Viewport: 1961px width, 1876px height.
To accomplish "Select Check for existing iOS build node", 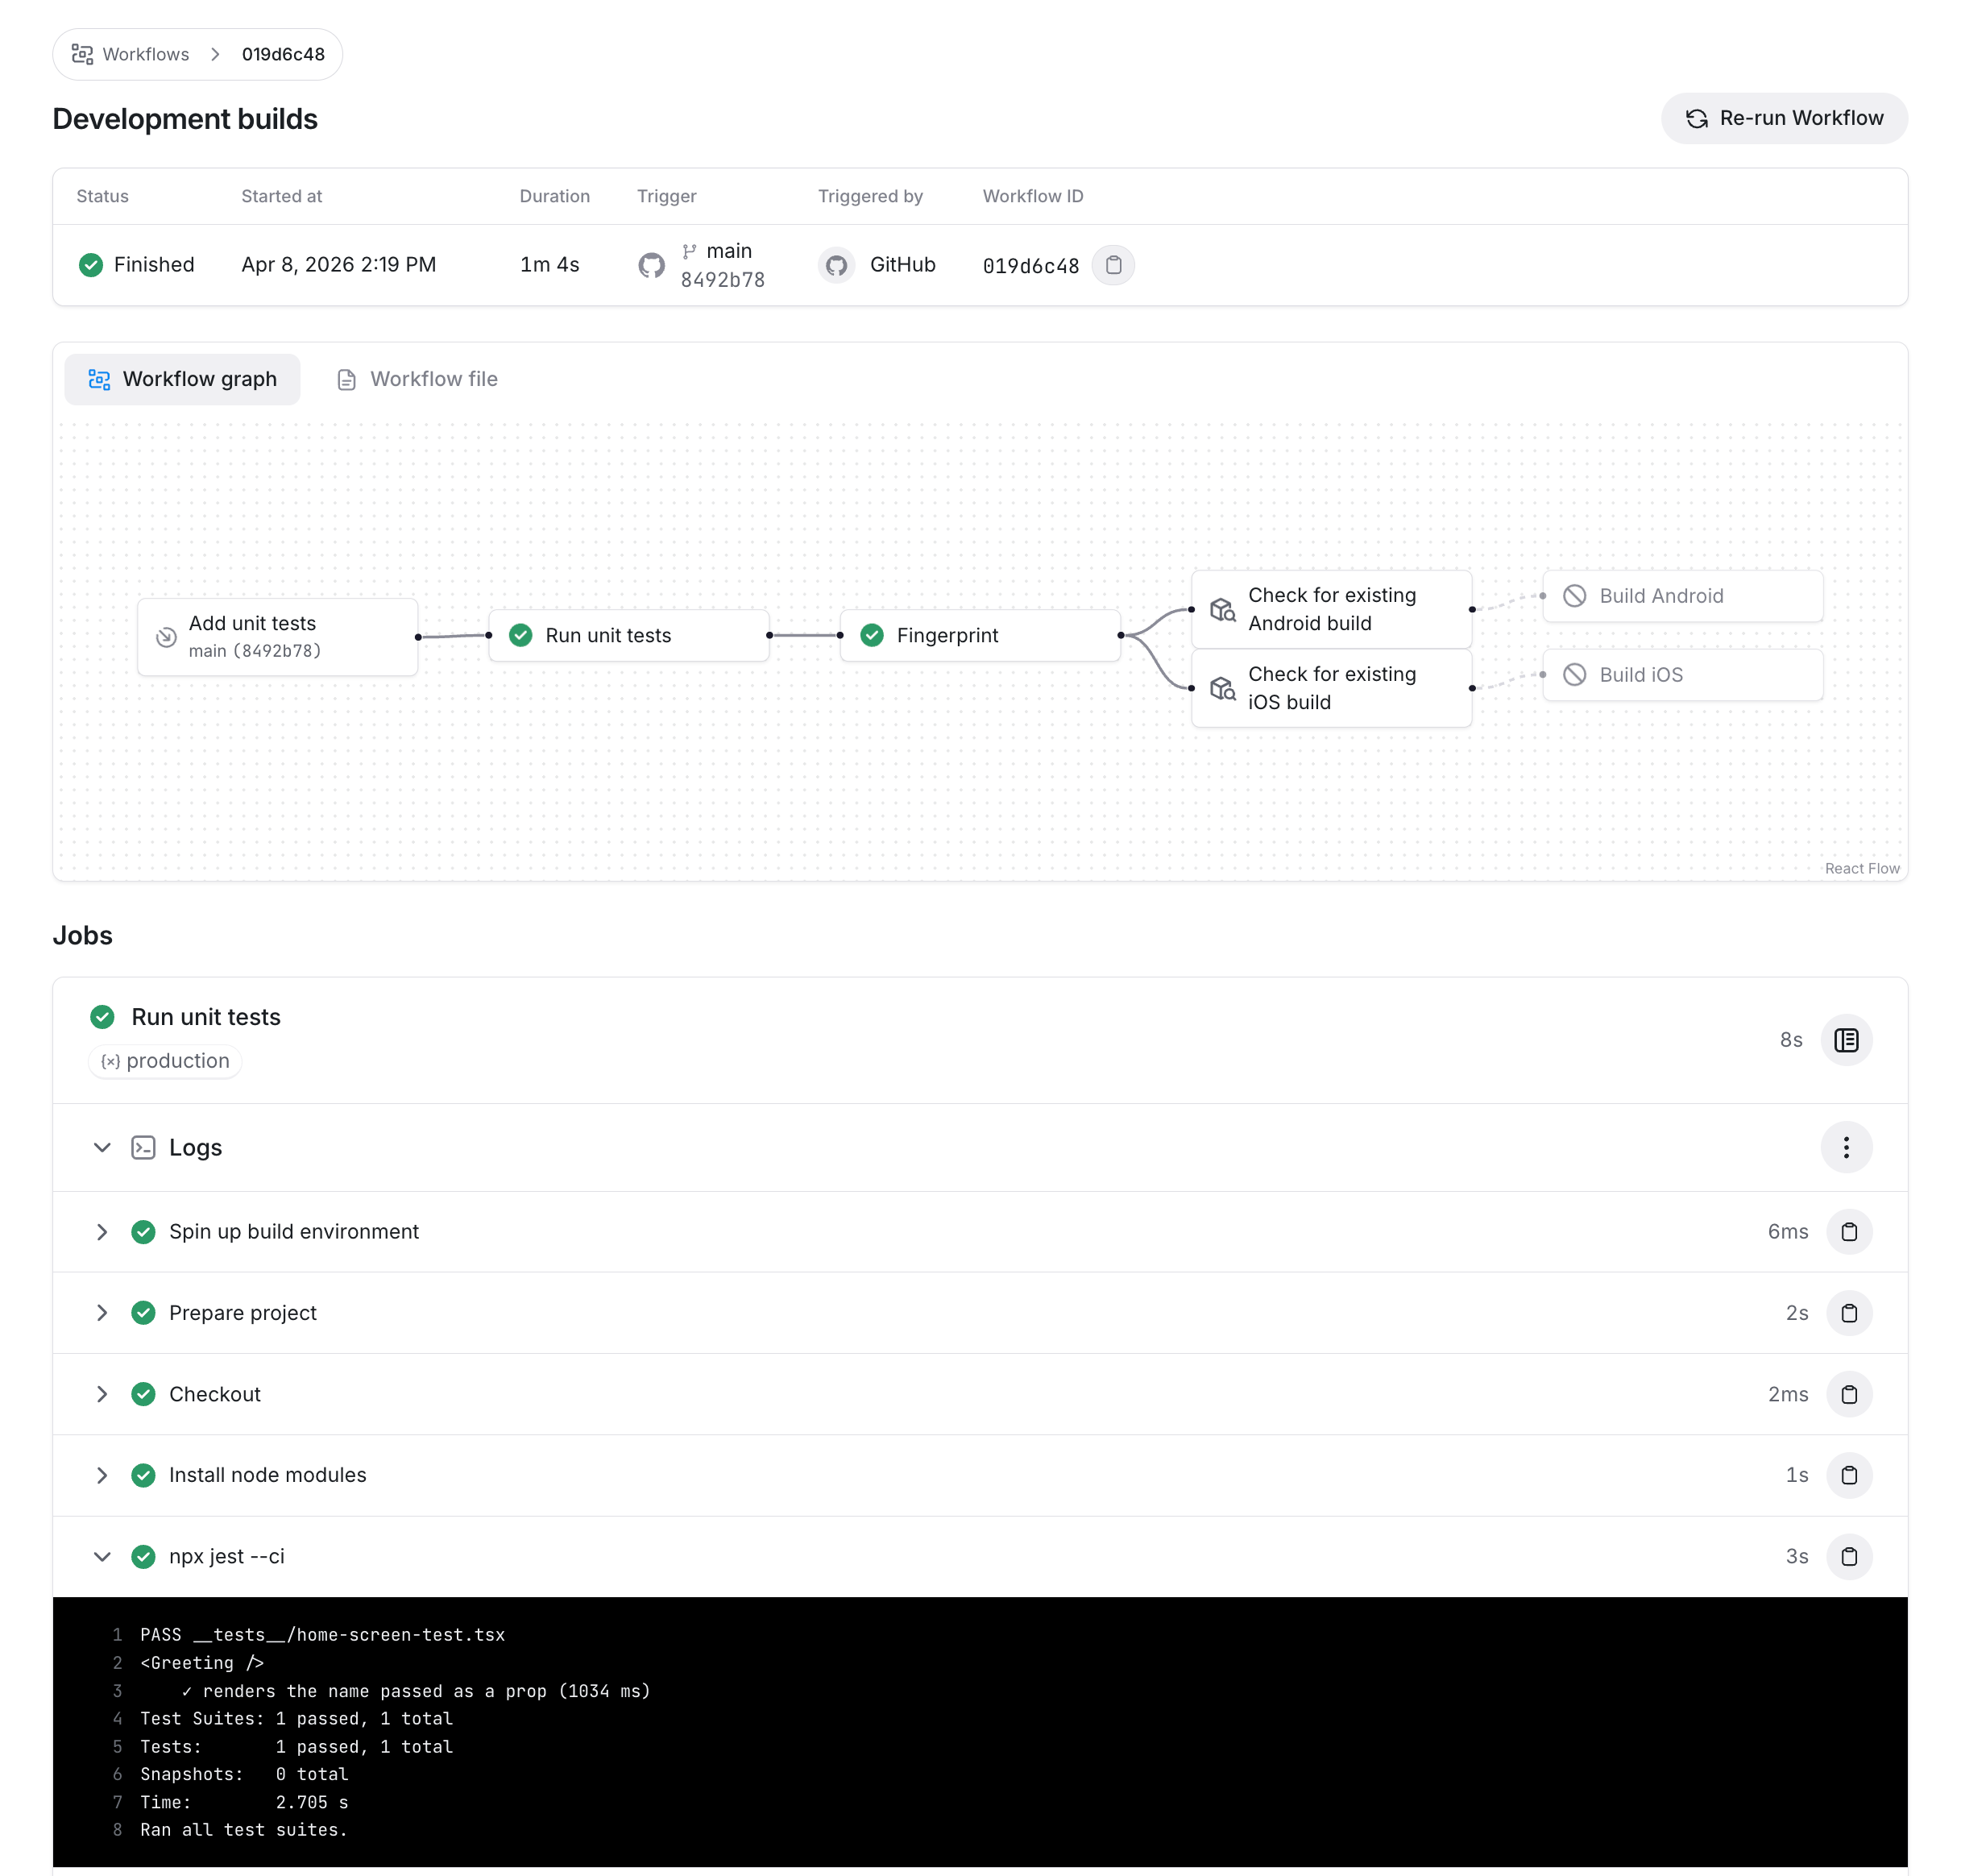I will point(1330,688).
